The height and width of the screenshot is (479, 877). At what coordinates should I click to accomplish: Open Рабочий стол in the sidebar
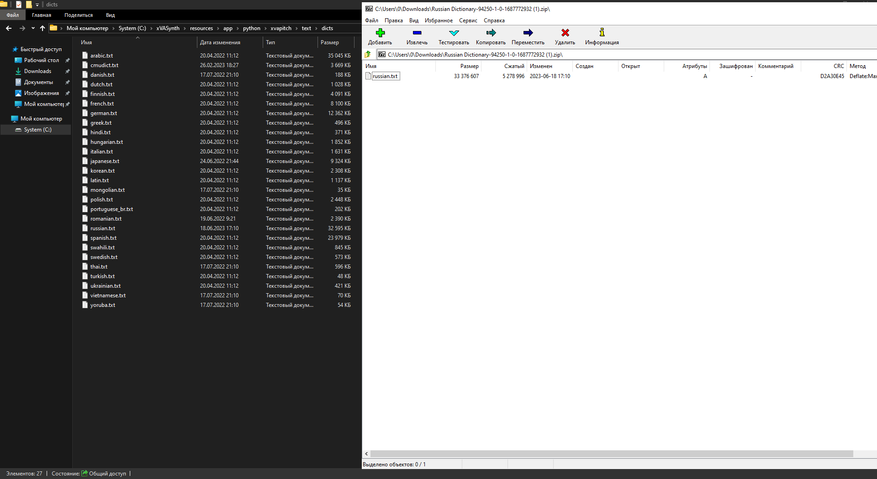[41, 60]
